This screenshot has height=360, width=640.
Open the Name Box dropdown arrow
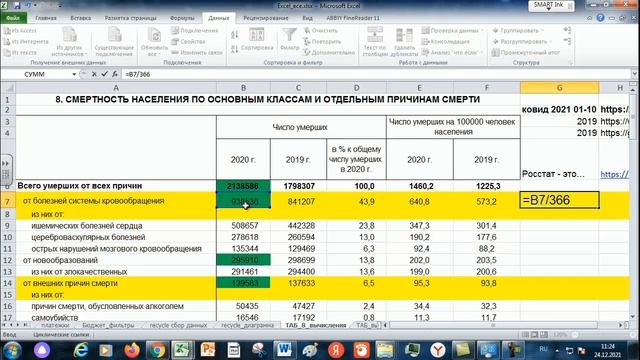click(74, 74)
